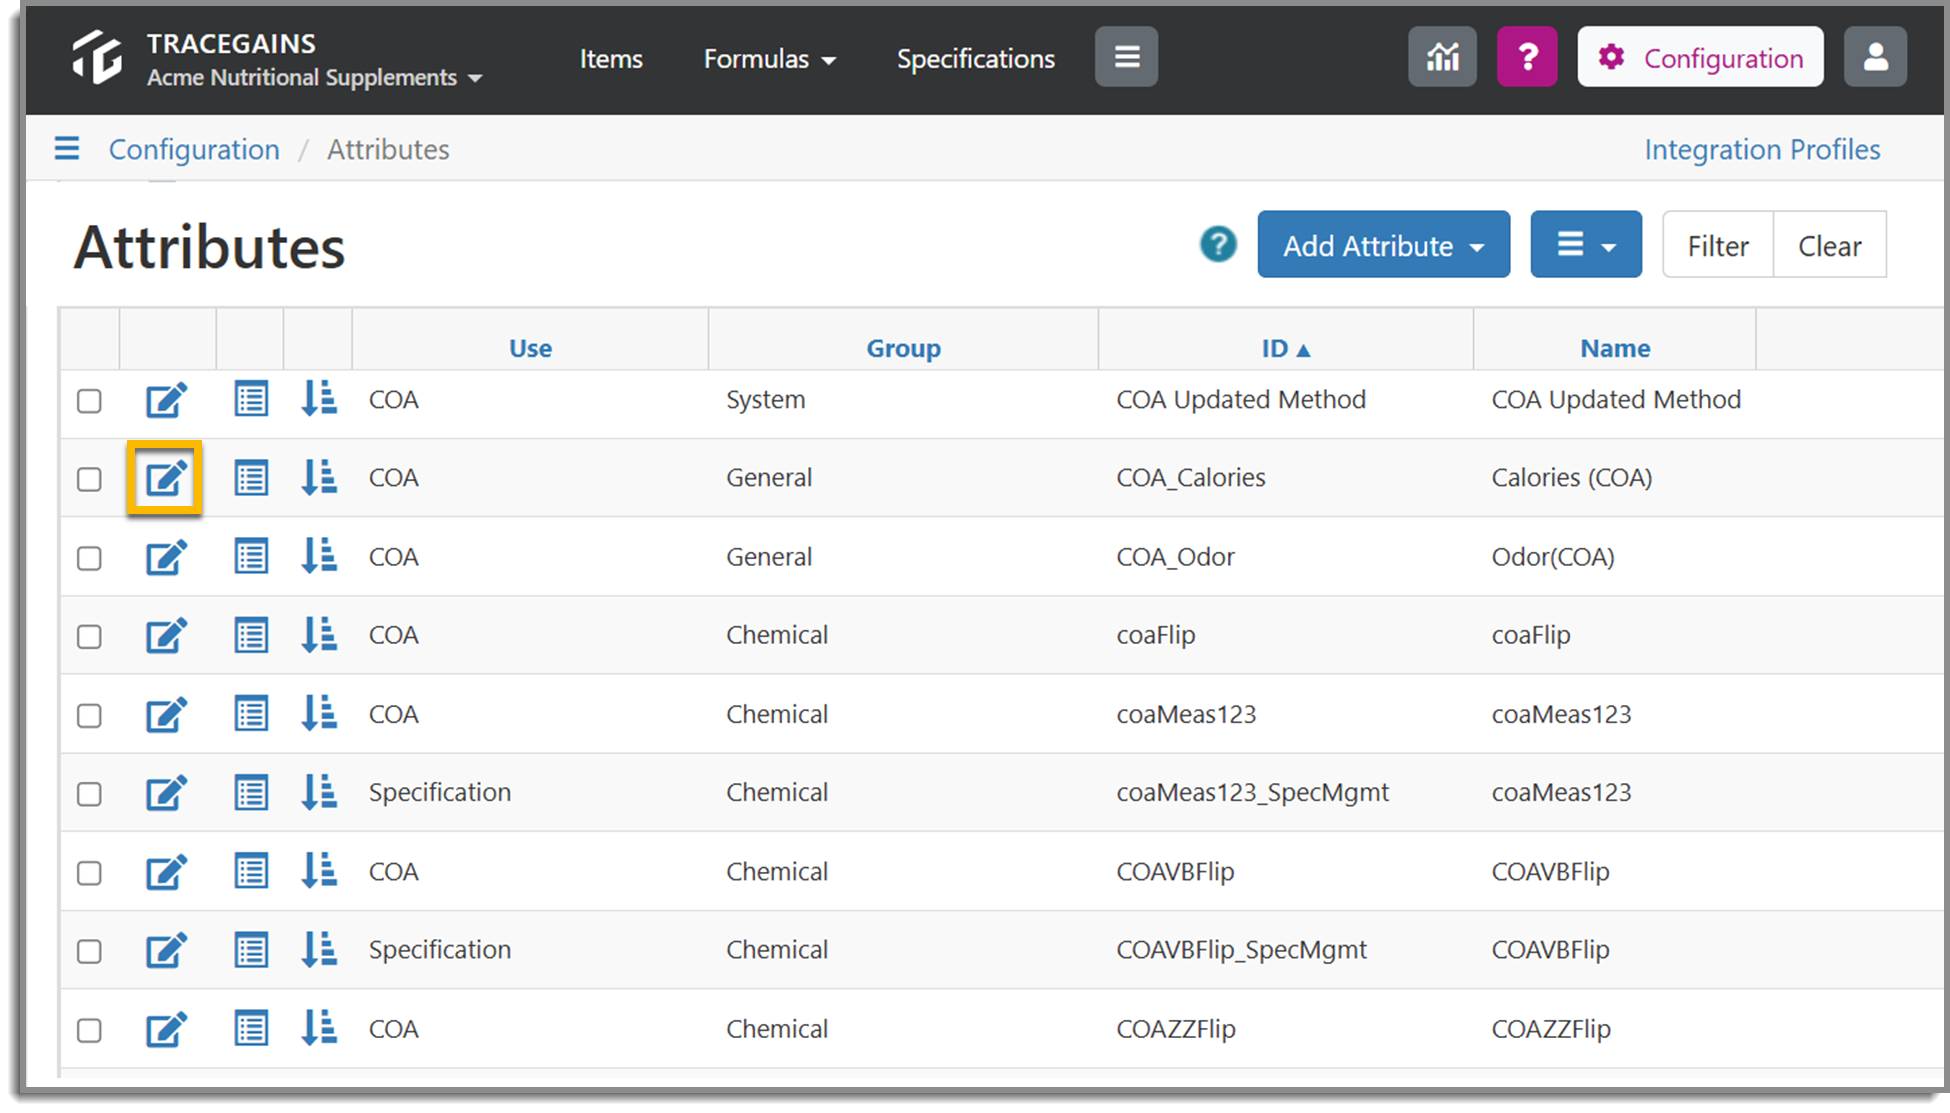This screenshot has height=1113, width=1950.
Task: Click sort-order icon for COAVBFlip COA row
Action: click(x=319, y=871)
